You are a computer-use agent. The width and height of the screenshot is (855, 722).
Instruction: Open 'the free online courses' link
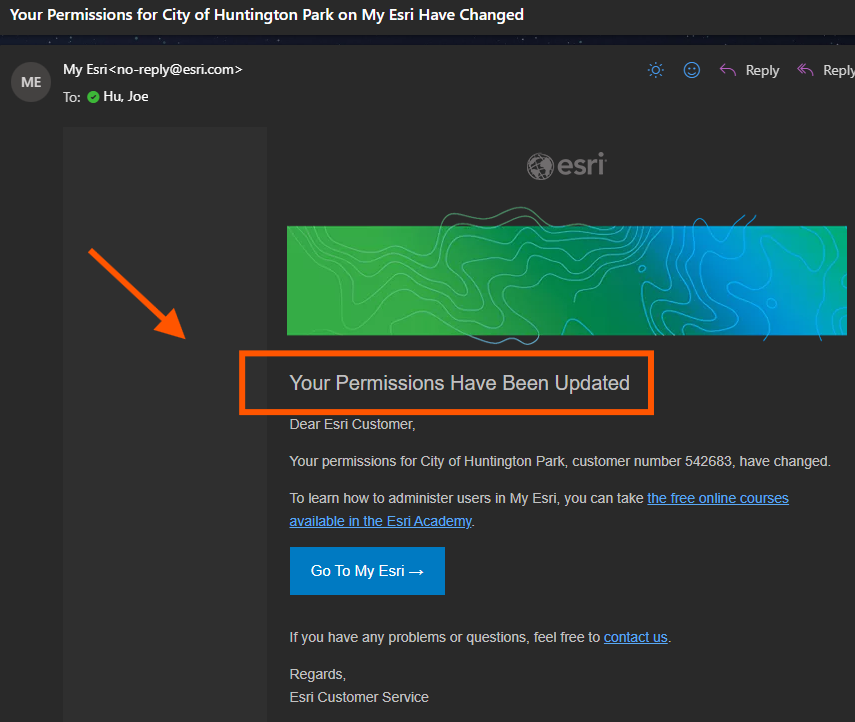point(718,498)
